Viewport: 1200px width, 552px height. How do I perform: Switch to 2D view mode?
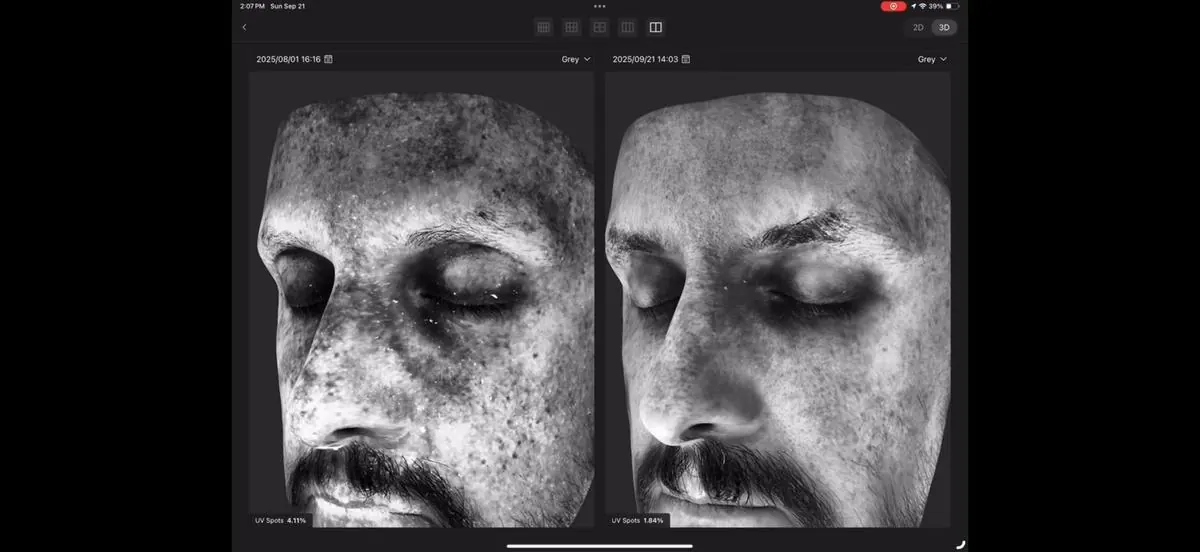(918, 27)
